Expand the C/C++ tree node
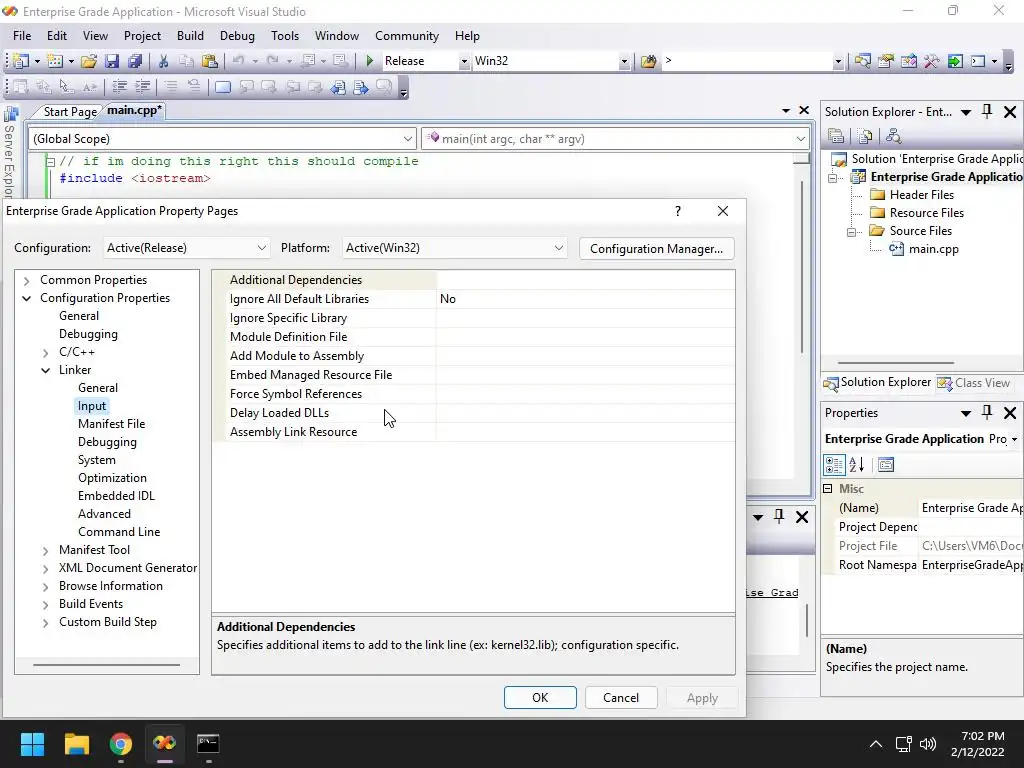 pos(45,353)
